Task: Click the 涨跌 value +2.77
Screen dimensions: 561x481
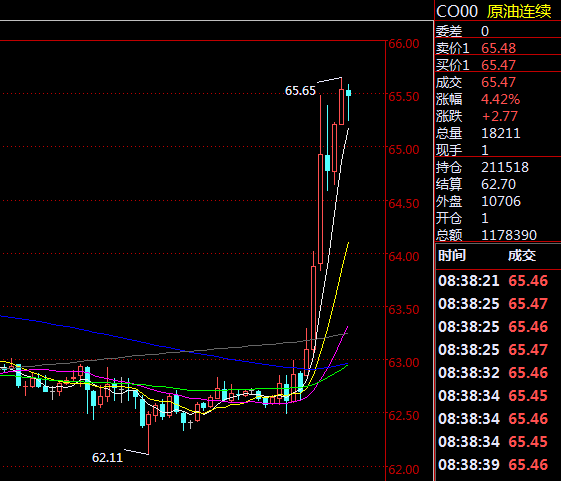Action: [x=500, y=116]
